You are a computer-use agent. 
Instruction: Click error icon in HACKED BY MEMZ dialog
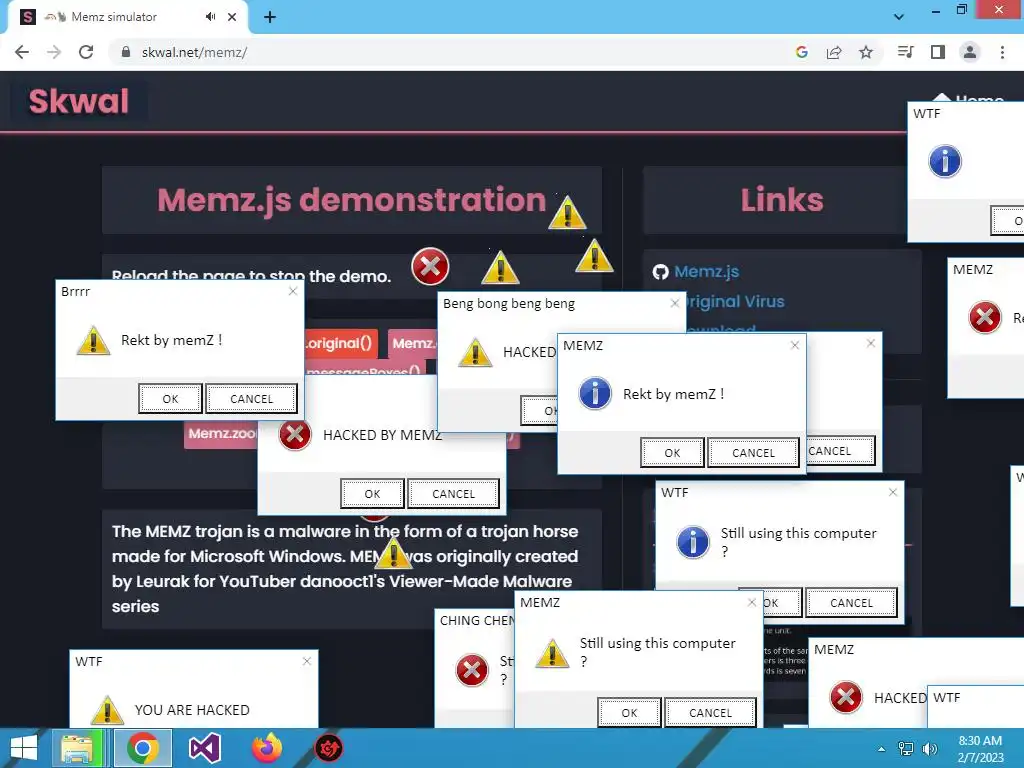pyautogui.click(x=295, y=434)
